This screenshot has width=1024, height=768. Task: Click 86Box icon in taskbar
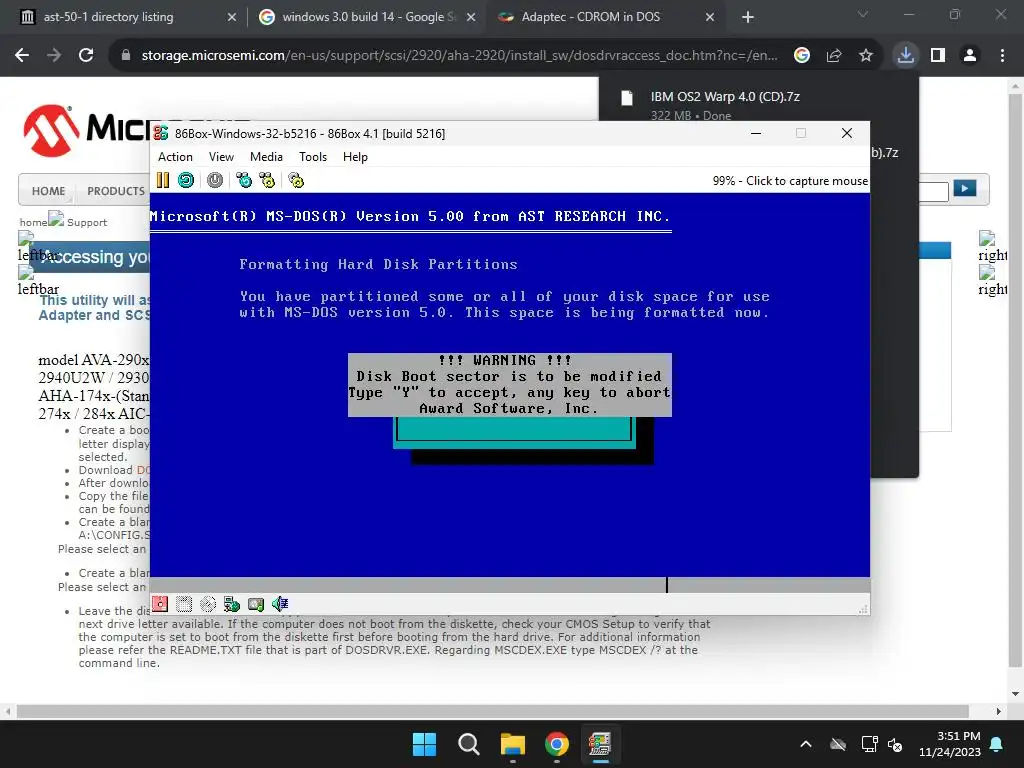(600, 744)
